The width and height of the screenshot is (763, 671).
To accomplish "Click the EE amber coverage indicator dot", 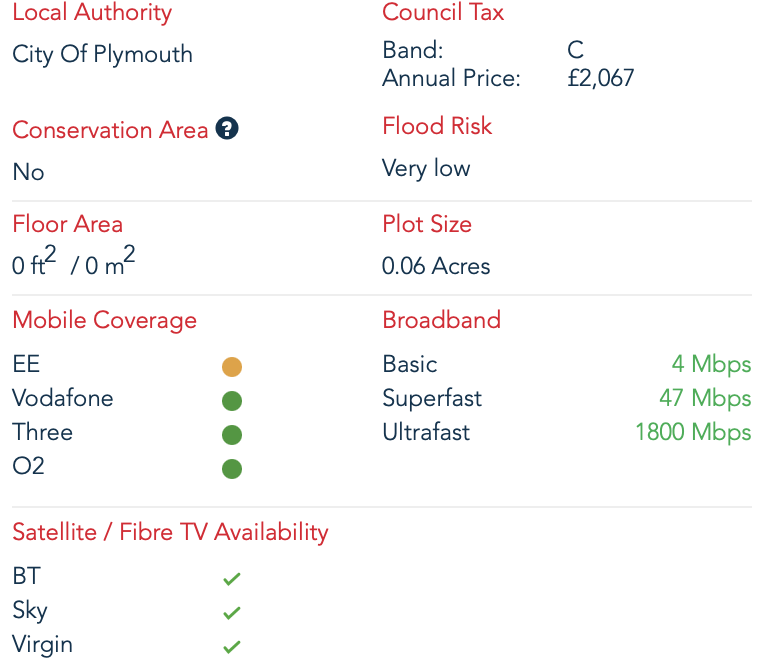I will (232, 367).
